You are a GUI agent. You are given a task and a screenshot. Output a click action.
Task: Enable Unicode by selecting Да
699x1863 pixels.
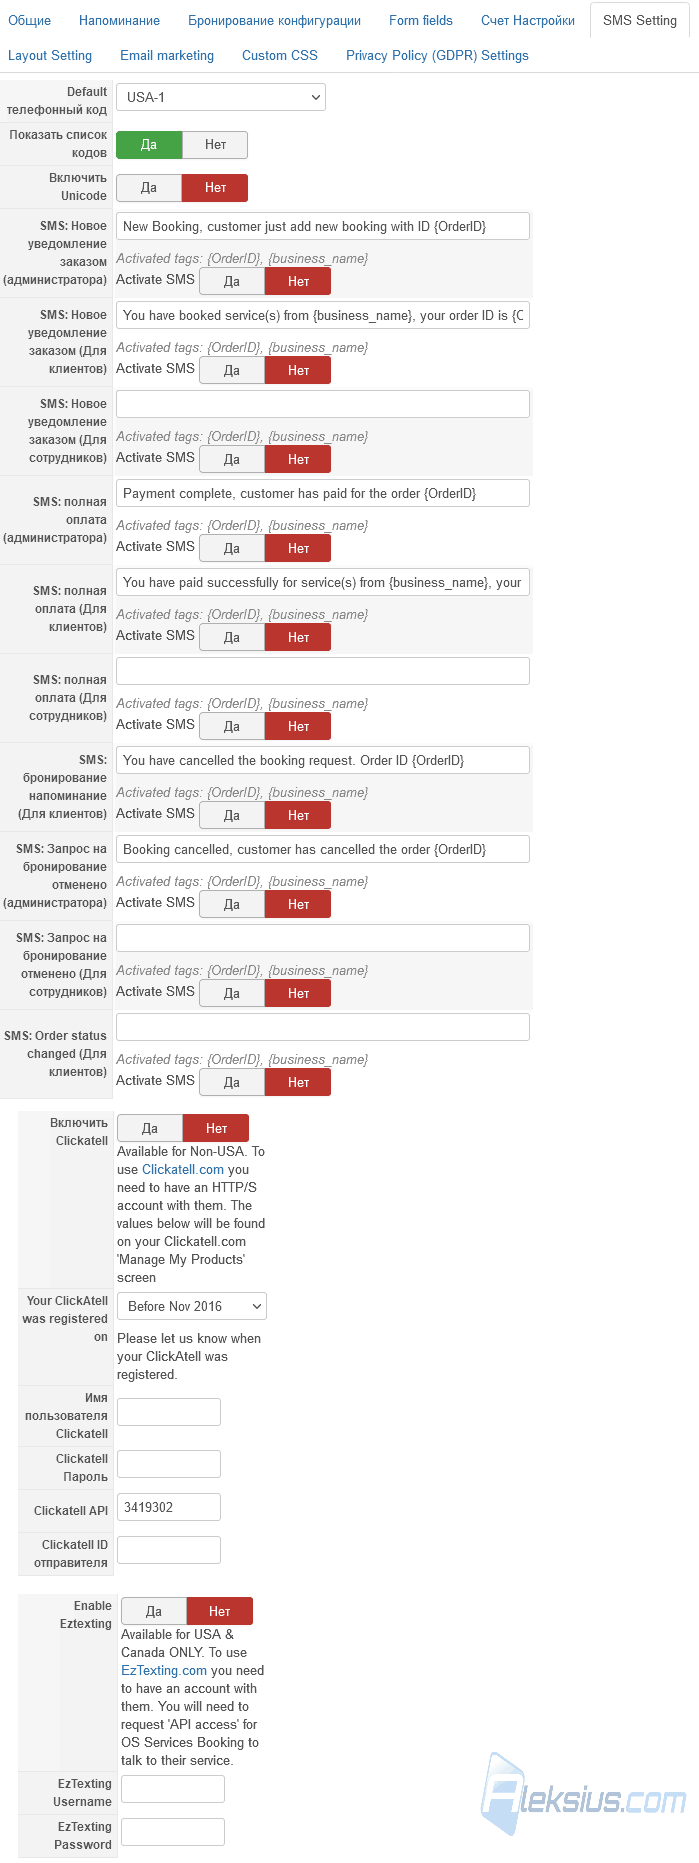tap(149, 188)
